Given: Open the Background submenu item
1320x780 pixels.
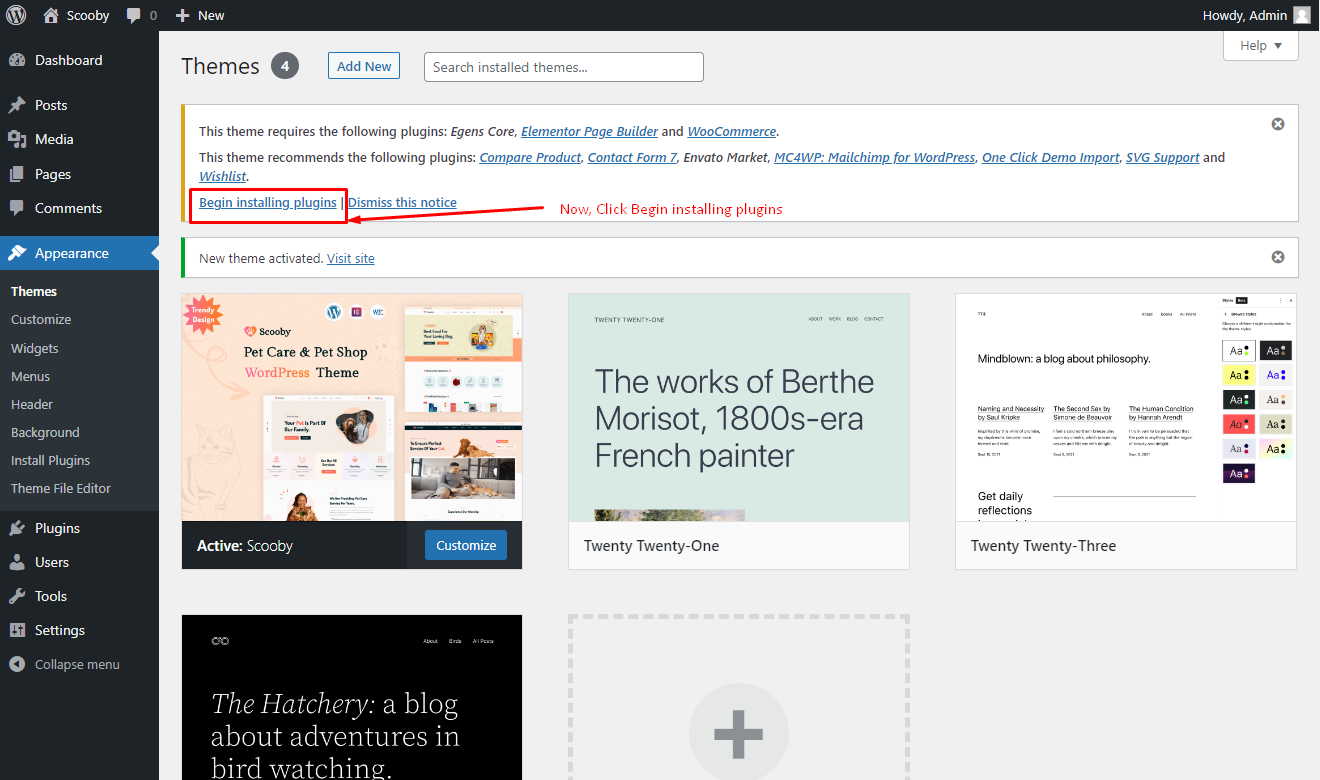Looking at the screenshot, I should coord(45,432).
